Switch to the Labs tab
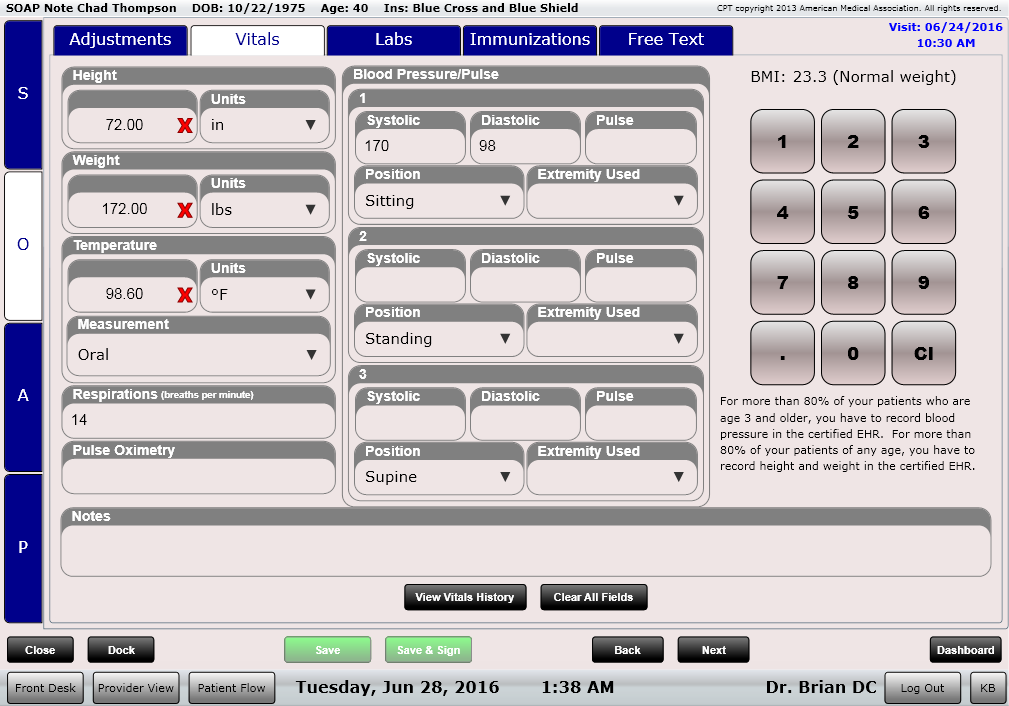1009x706 pixels. point(393,41)
